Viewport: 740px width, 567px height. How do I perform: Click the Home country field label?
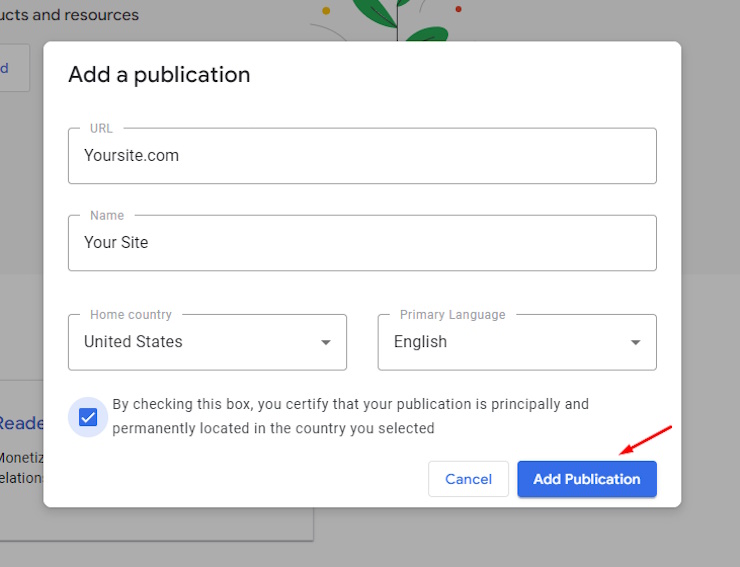click(x=130, y=315)
